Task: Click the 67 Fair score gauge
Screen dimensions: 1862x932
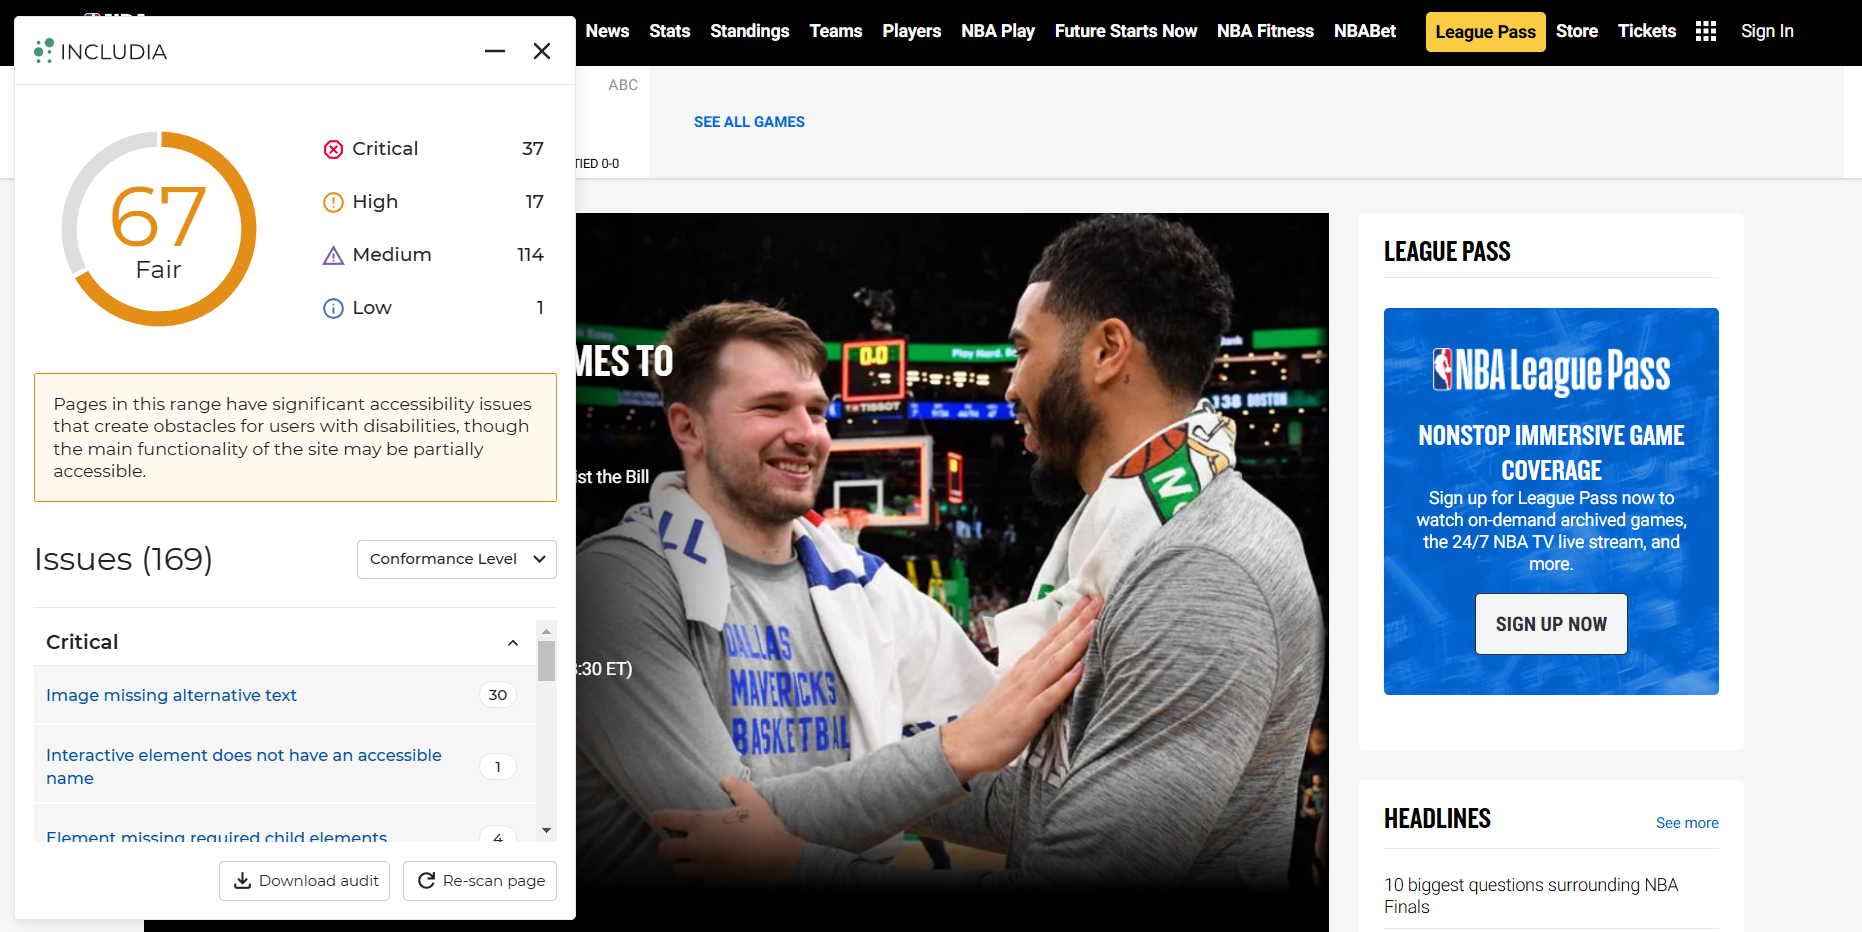Action: (x=159, y=229)
